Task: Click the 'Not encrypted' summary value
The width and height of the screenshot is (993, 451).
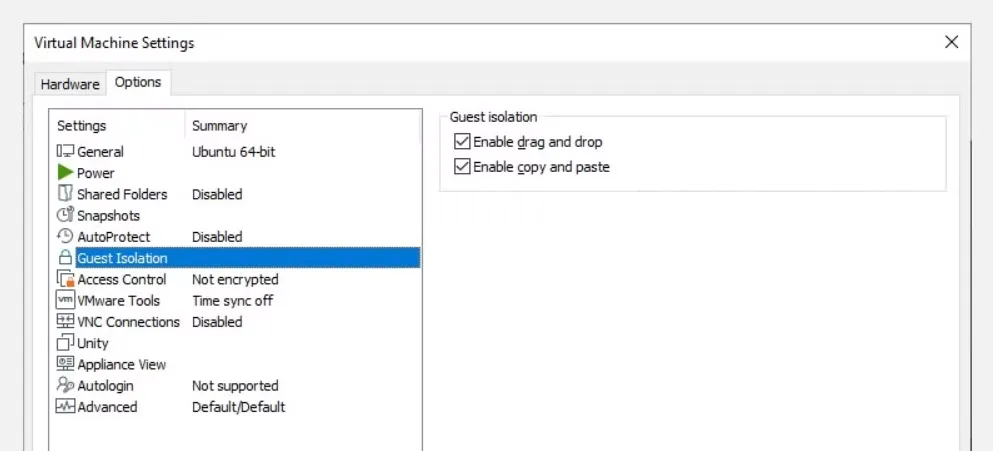Action: coord(235,279)
